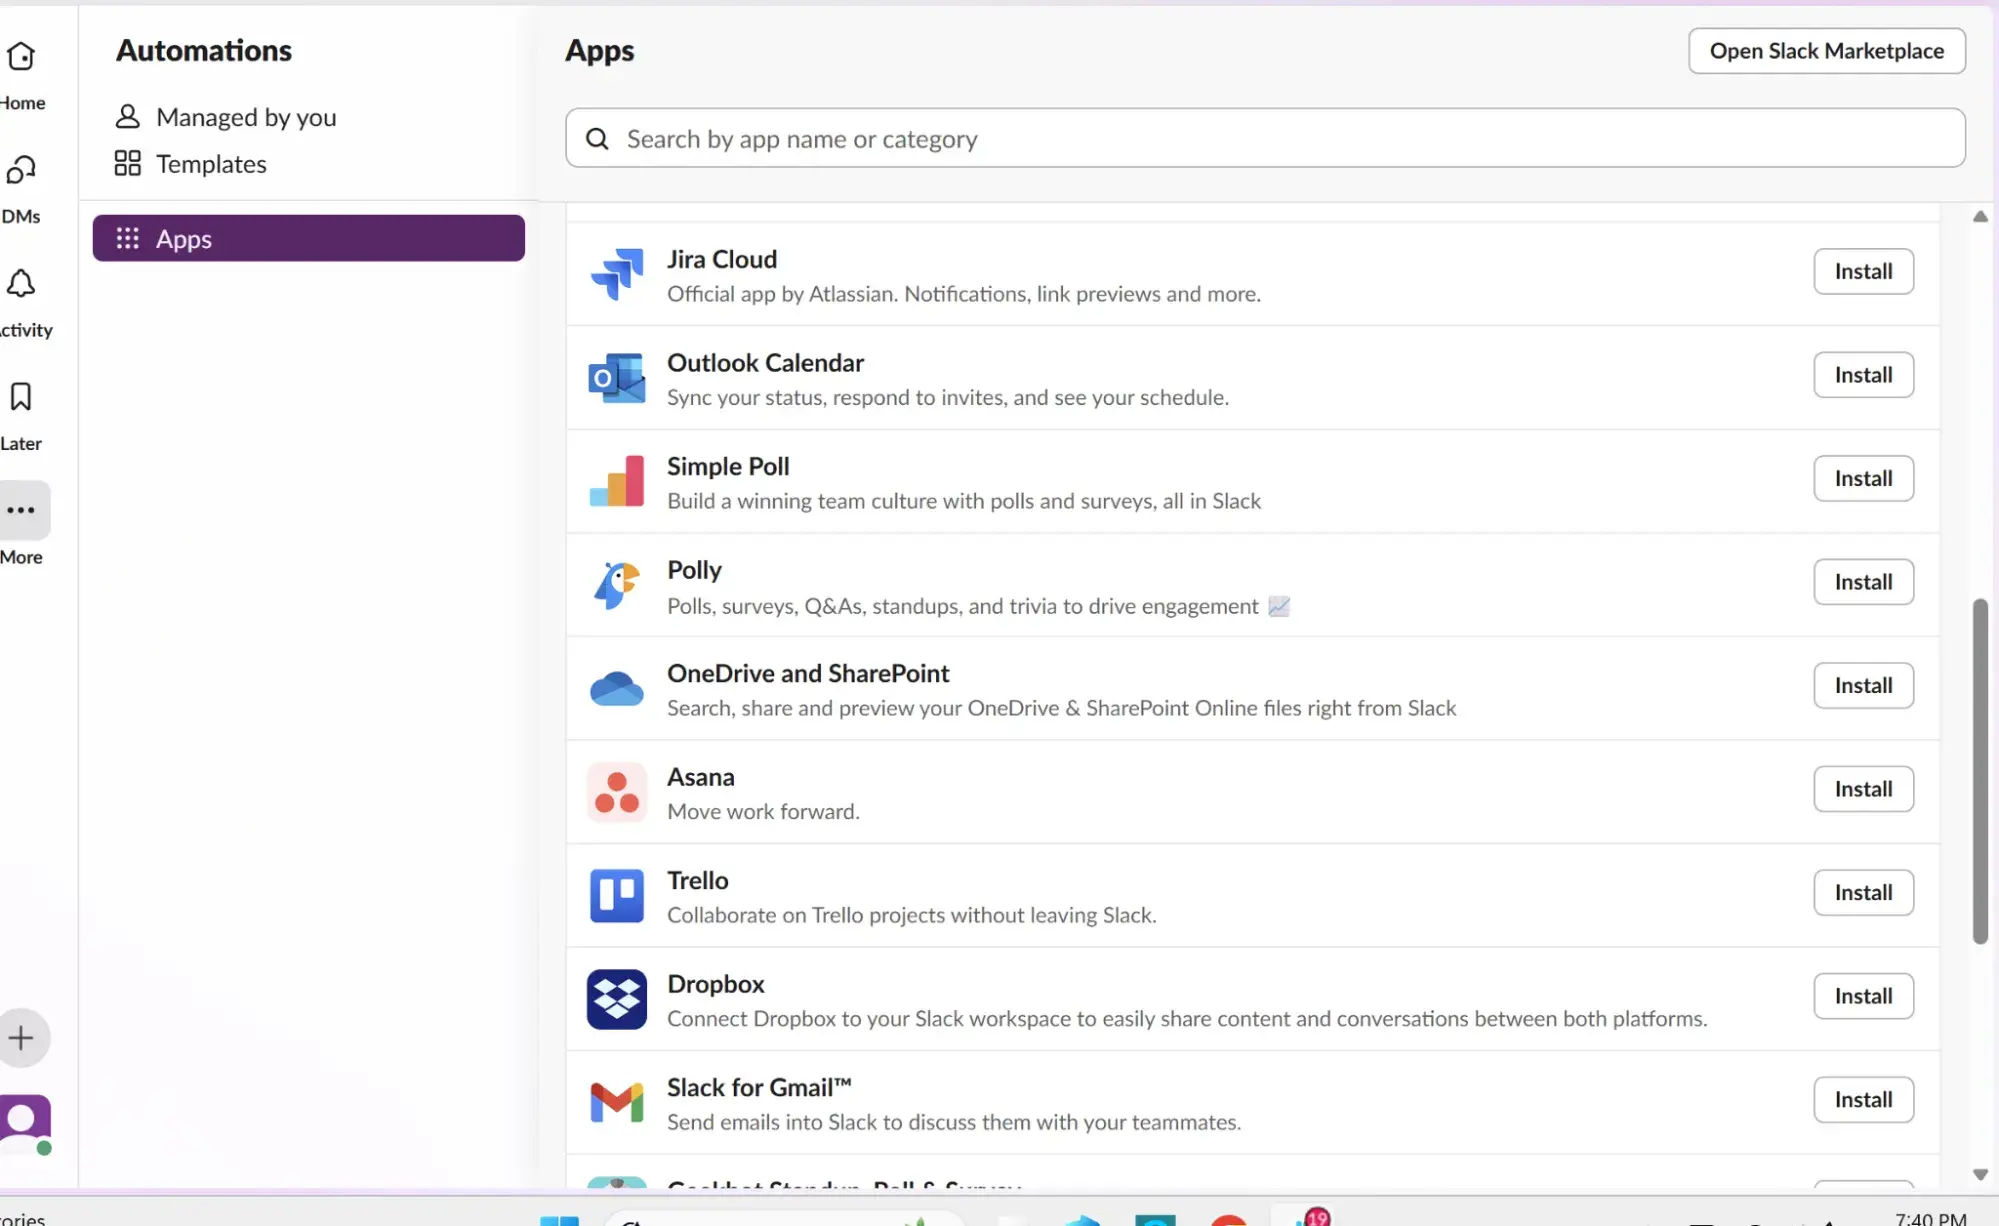The height and width of the screenshot is (1226, 1999).
Task: Click the Trello app logo
Action: coord(615,896)
